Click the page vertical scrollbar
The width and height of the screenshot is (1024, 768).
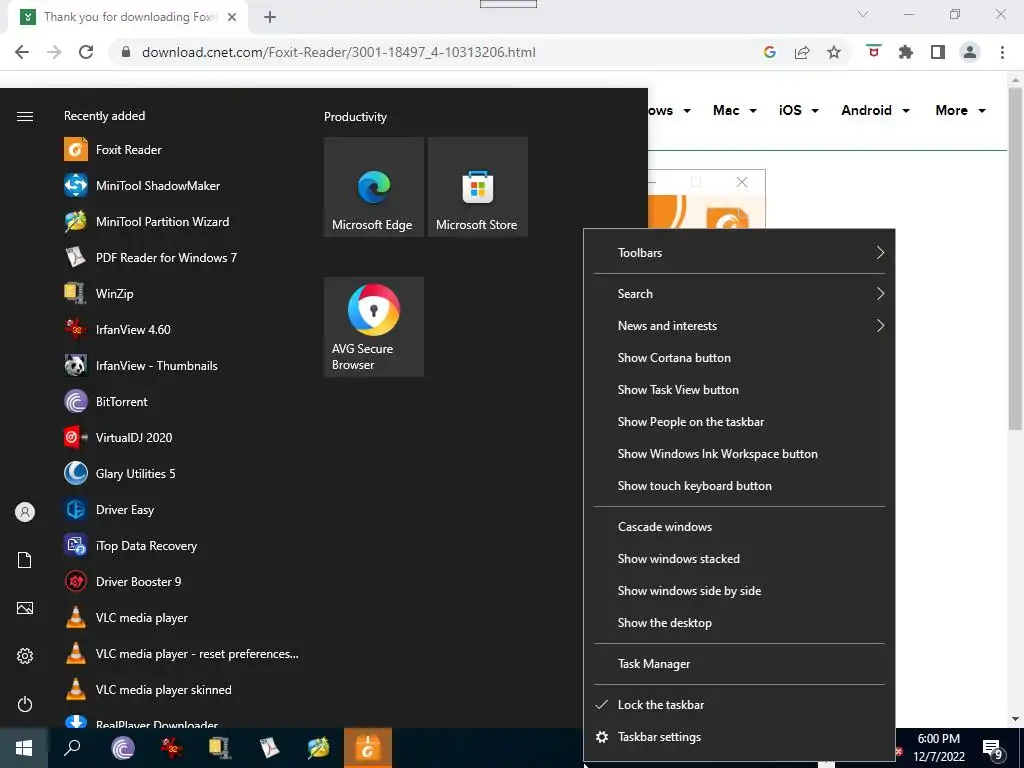click(x=1015, y=258)
